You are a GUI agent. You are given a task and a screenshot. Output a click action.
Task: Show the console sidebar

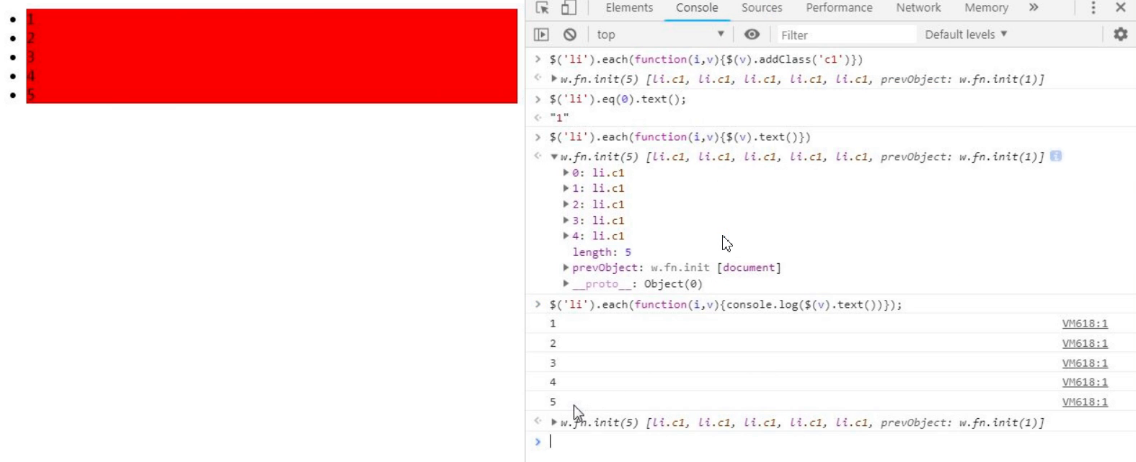coord(541,34)
